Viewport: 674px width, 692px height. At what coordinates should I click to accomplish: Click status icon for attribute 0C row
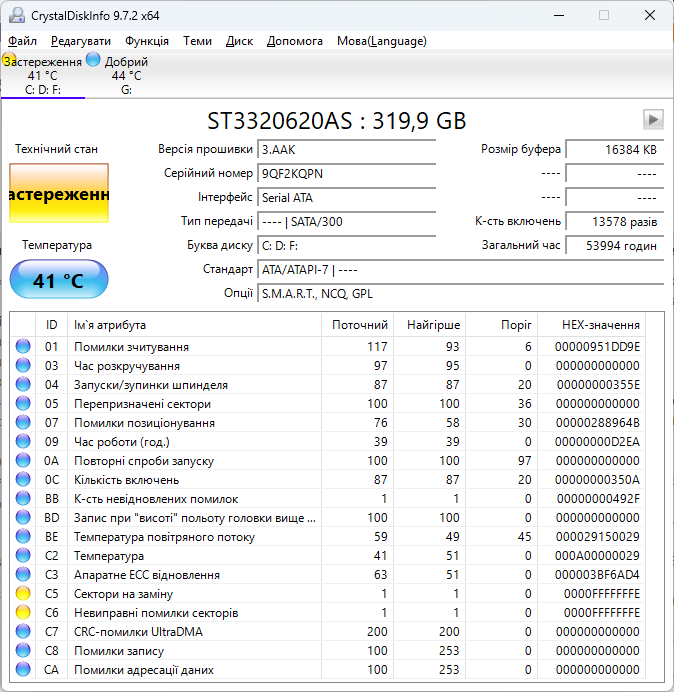tap(23, 479)
